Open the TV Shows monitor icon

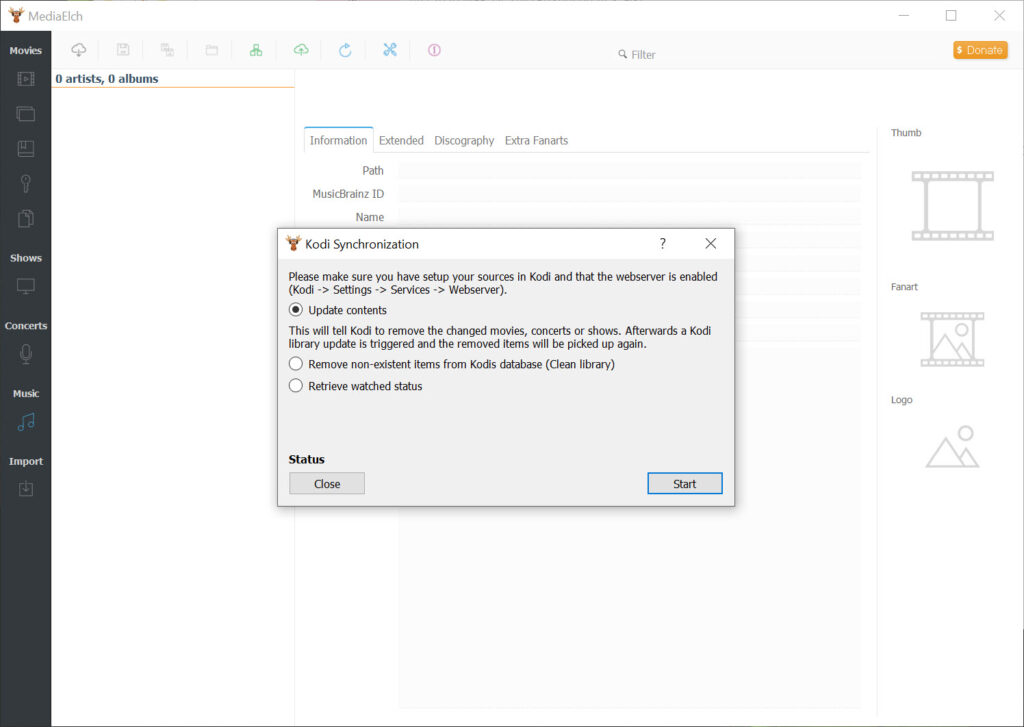(25, 286)
